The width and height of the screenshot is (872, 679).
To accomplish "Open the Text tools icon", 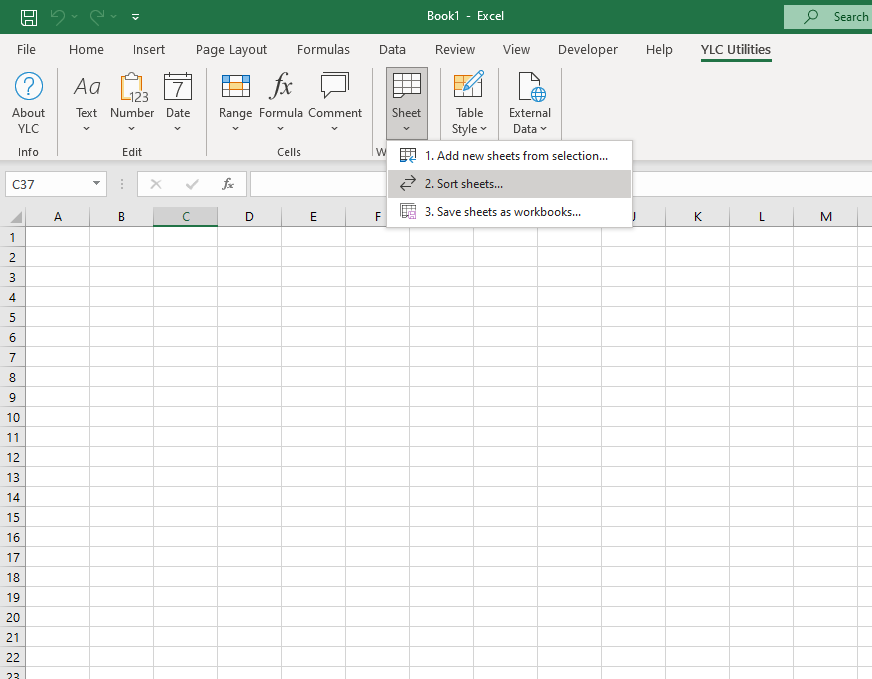I will click(87, 88).
